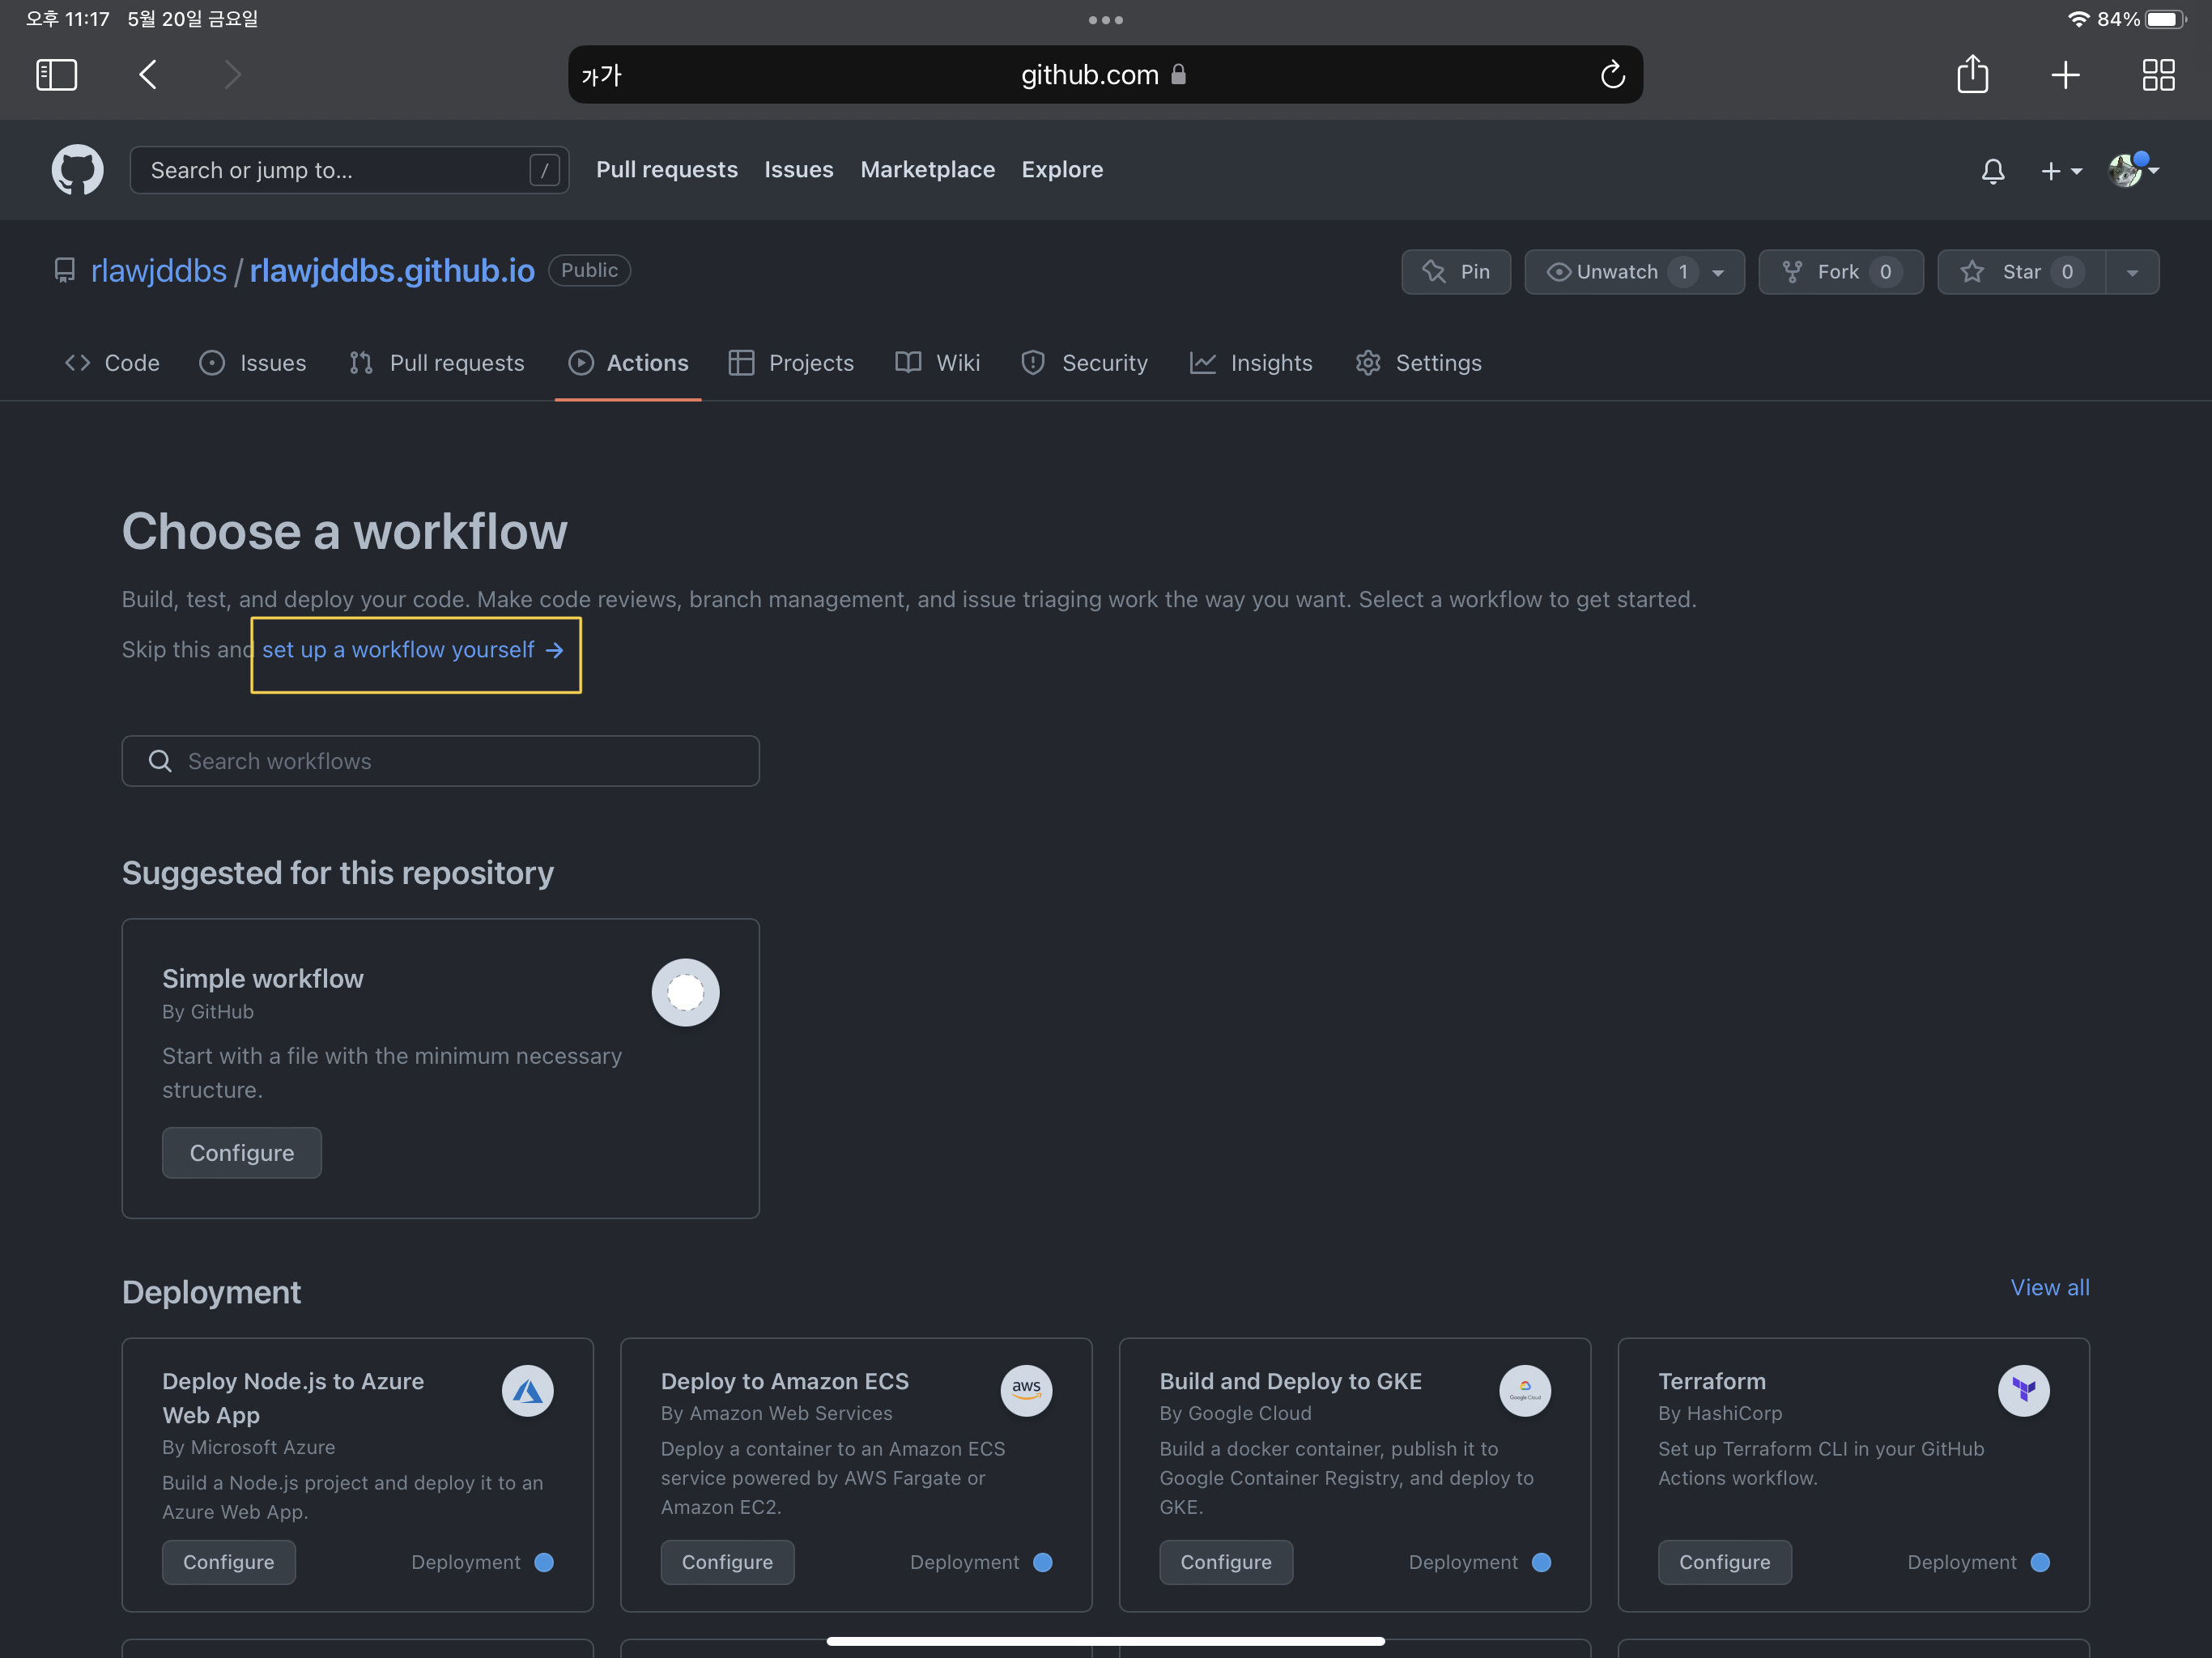
Task: Click Configure on Terraform card
Action: pos(1724,1562)
